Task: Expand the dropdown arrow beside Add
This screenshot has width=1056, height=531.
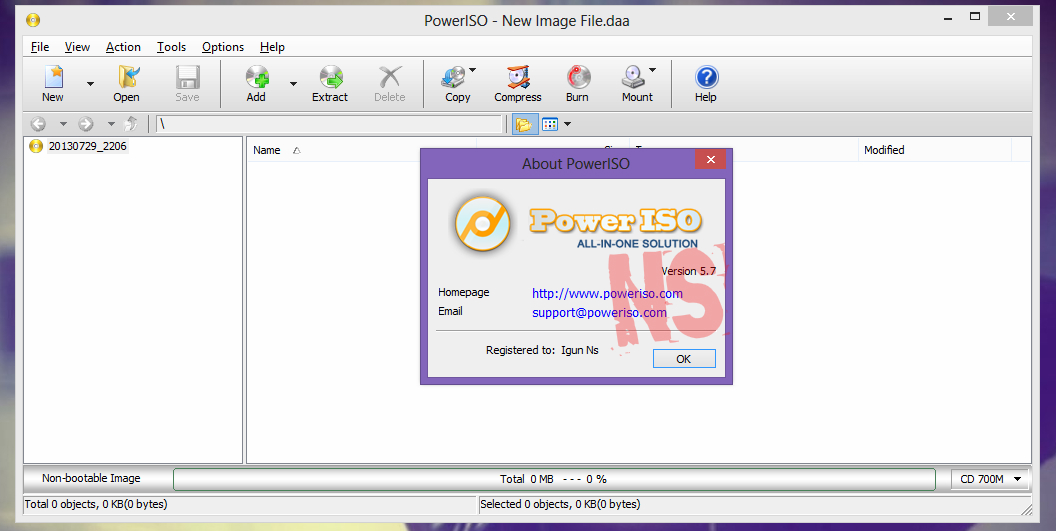Action: [x=294, y=84]
